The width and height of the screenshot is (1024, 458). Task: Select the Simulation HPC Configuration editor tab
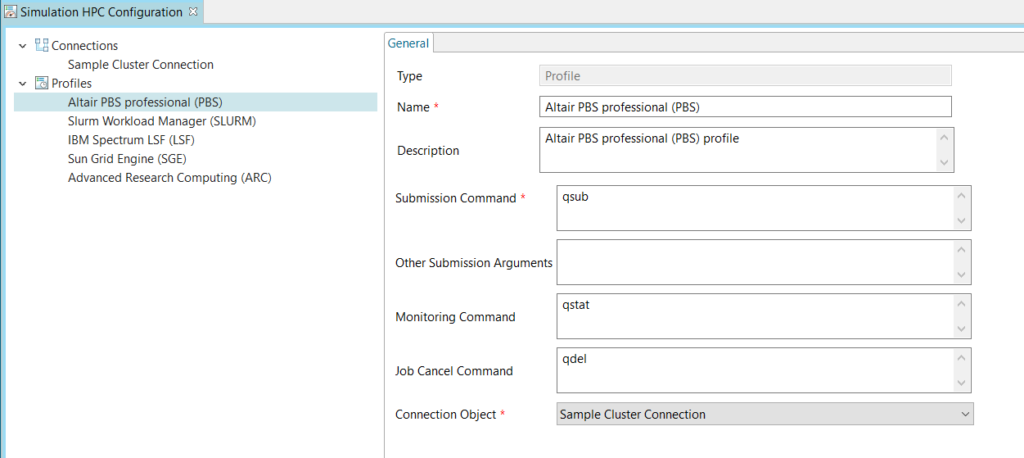click(102, 12)
